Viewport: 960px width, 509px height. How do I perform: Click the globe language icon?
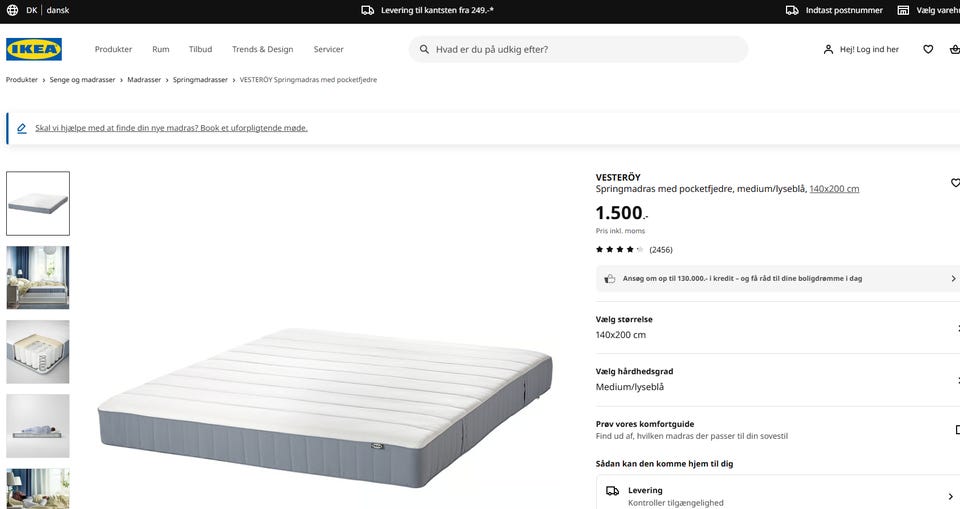tap(12, 10)
